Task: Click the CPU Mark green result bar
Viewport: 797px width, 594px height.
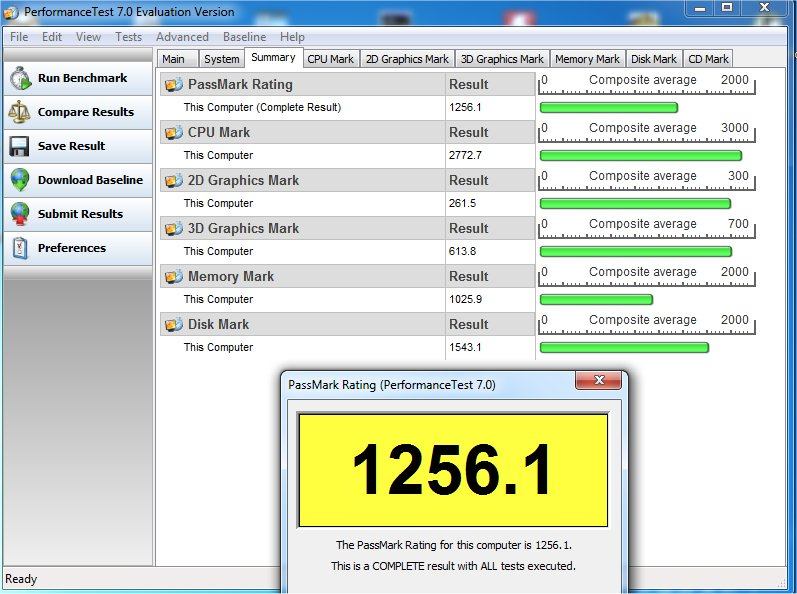Action: pyautogui.click(x=640, y=155)
